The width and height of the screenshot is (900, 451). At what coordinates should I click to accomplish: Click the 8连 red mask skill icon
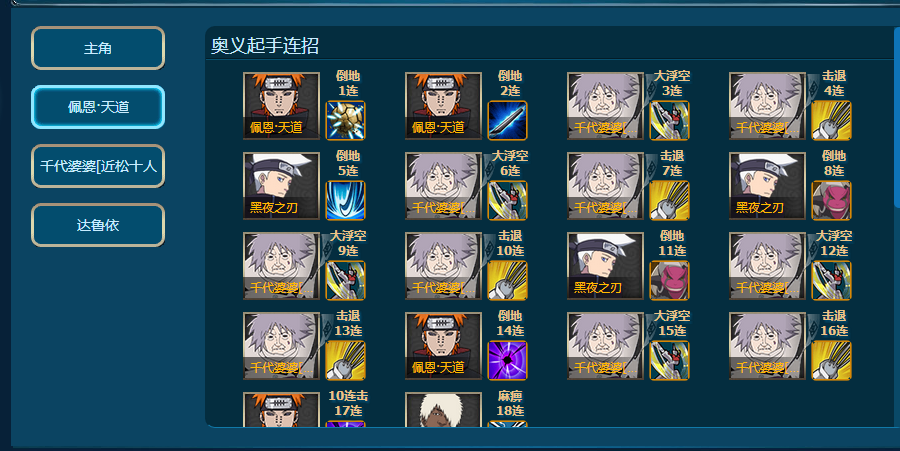pyautogui.click(x=832, y=201)
